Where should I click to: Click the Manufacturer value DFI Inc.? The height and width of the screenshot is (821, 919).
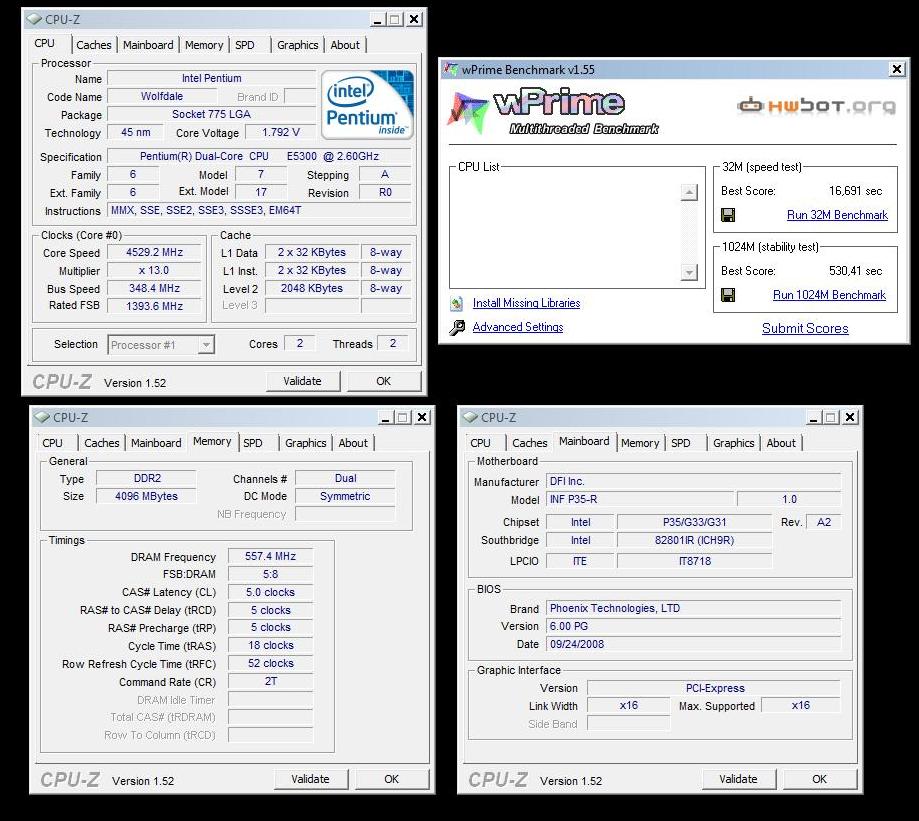(694, 482)
